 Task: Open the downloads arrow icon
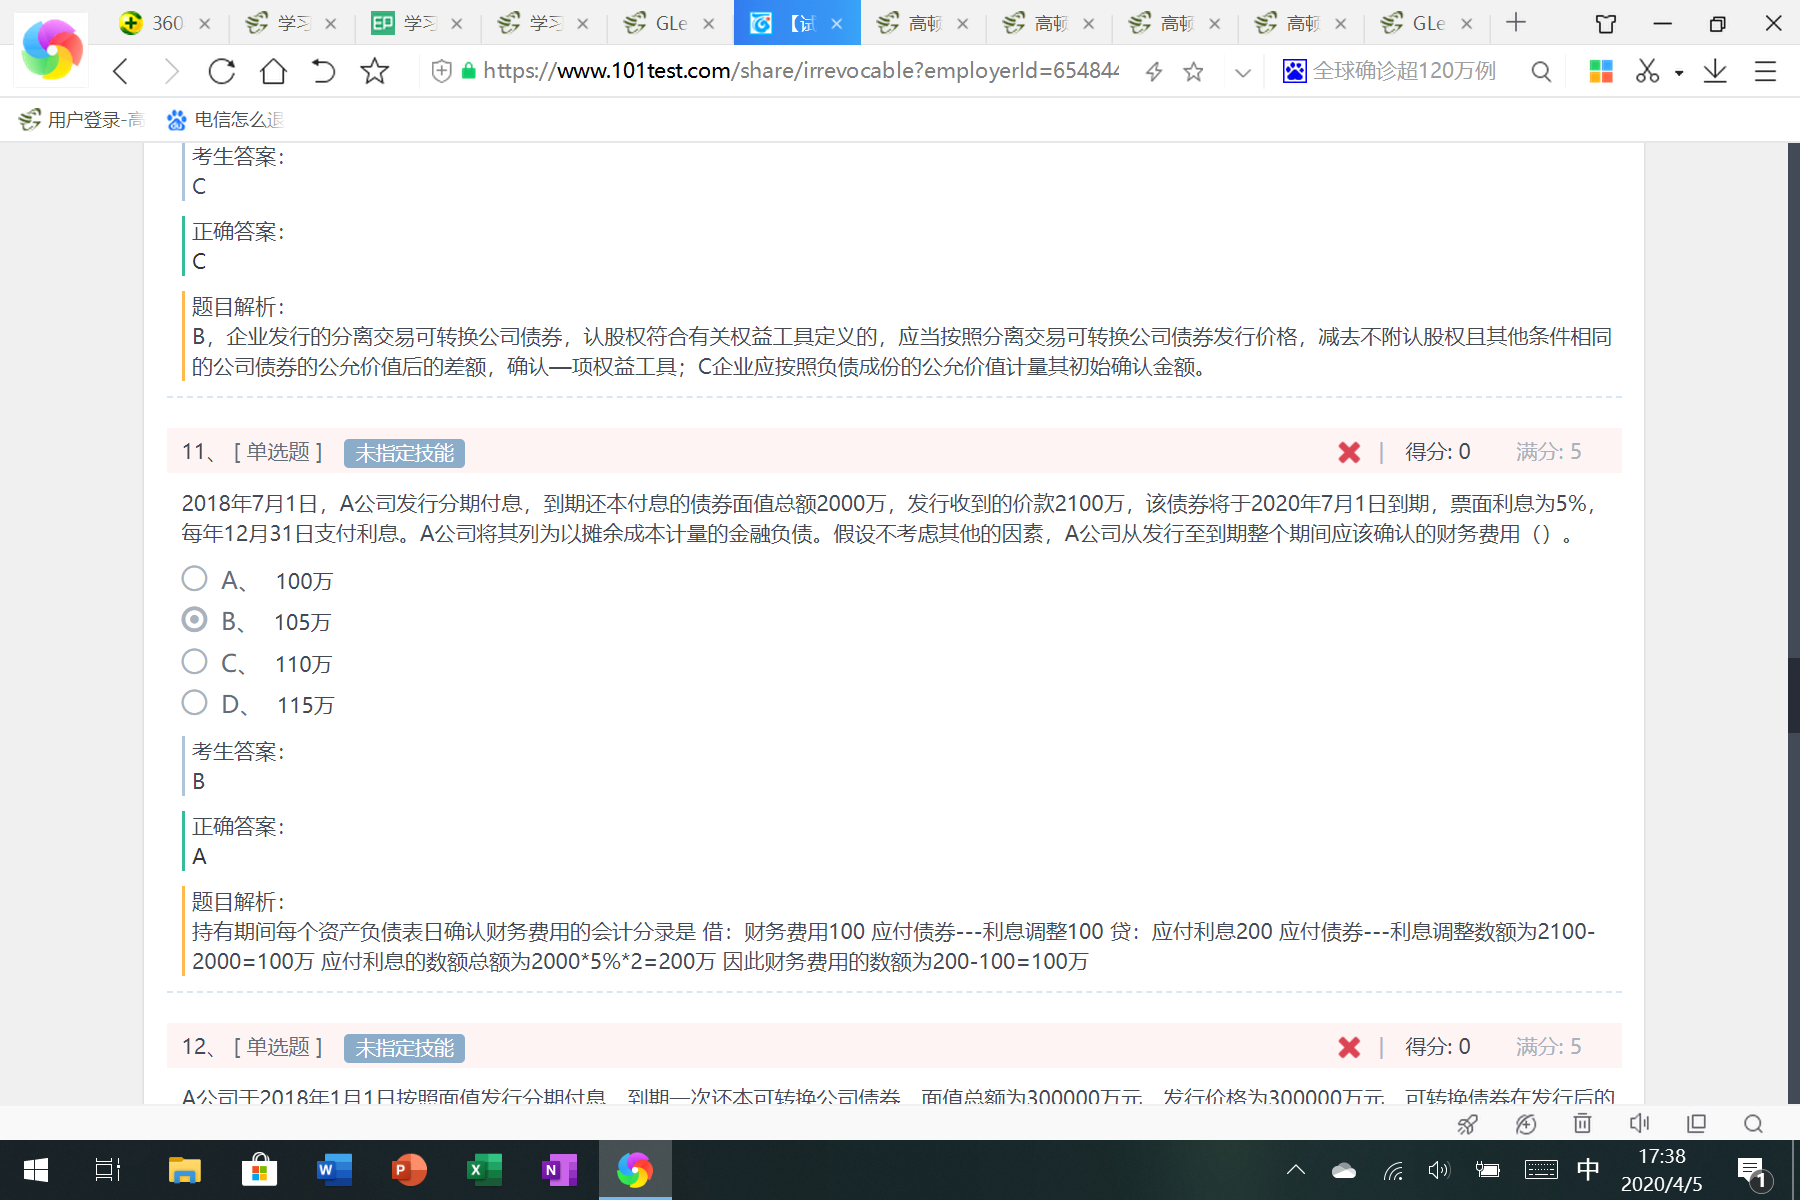(x=1715, y=71)
